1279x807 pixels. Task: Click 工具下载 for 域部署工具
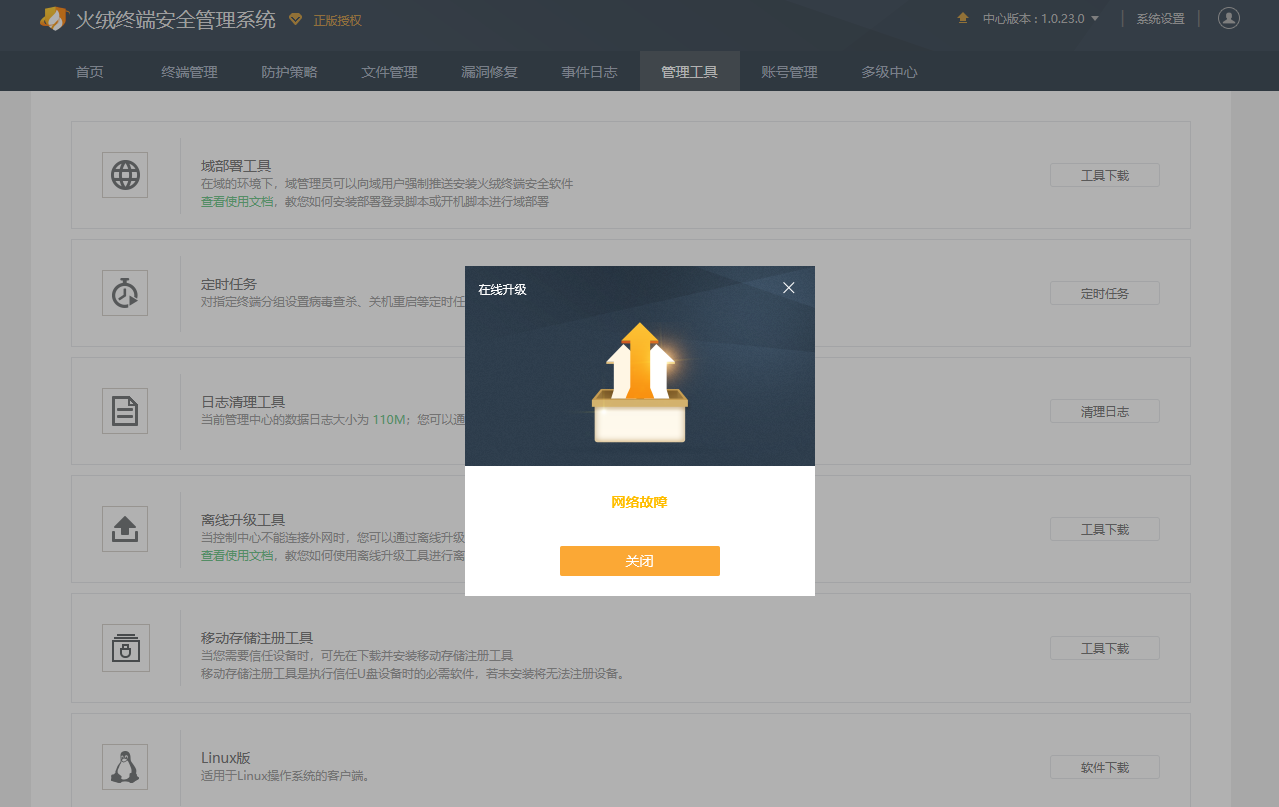pyautogui.click(x=1104, y=174)
